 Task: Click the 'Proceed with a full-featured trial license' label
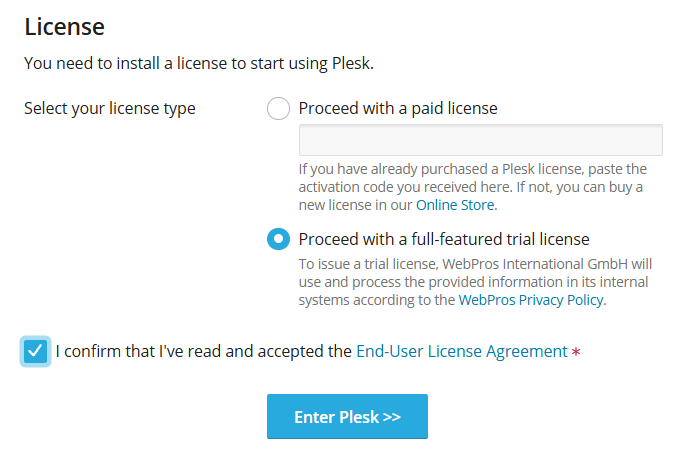(444, 239)
